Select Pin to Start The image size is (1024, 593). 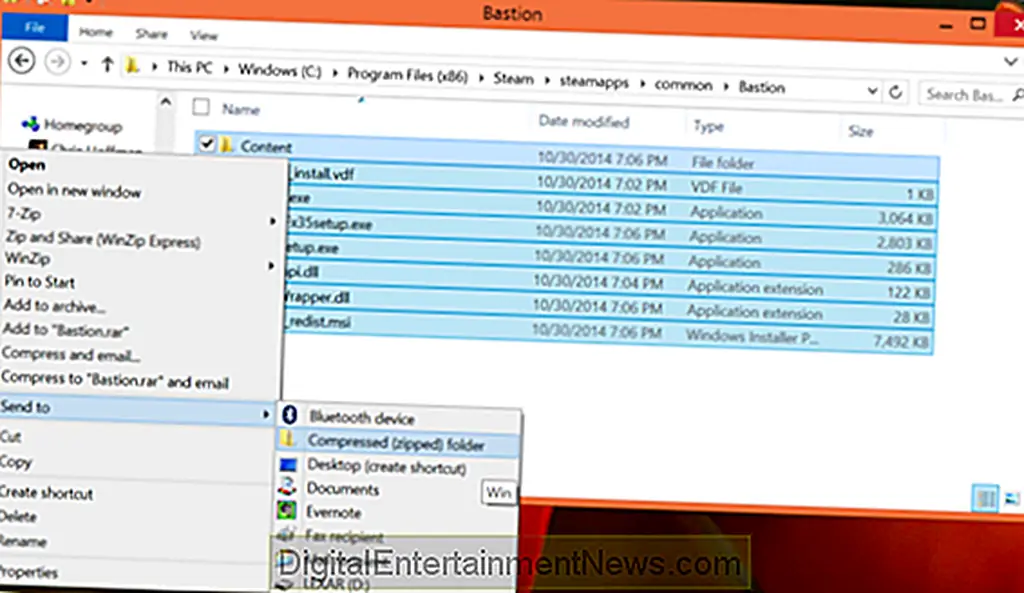[x=39, y=281]
